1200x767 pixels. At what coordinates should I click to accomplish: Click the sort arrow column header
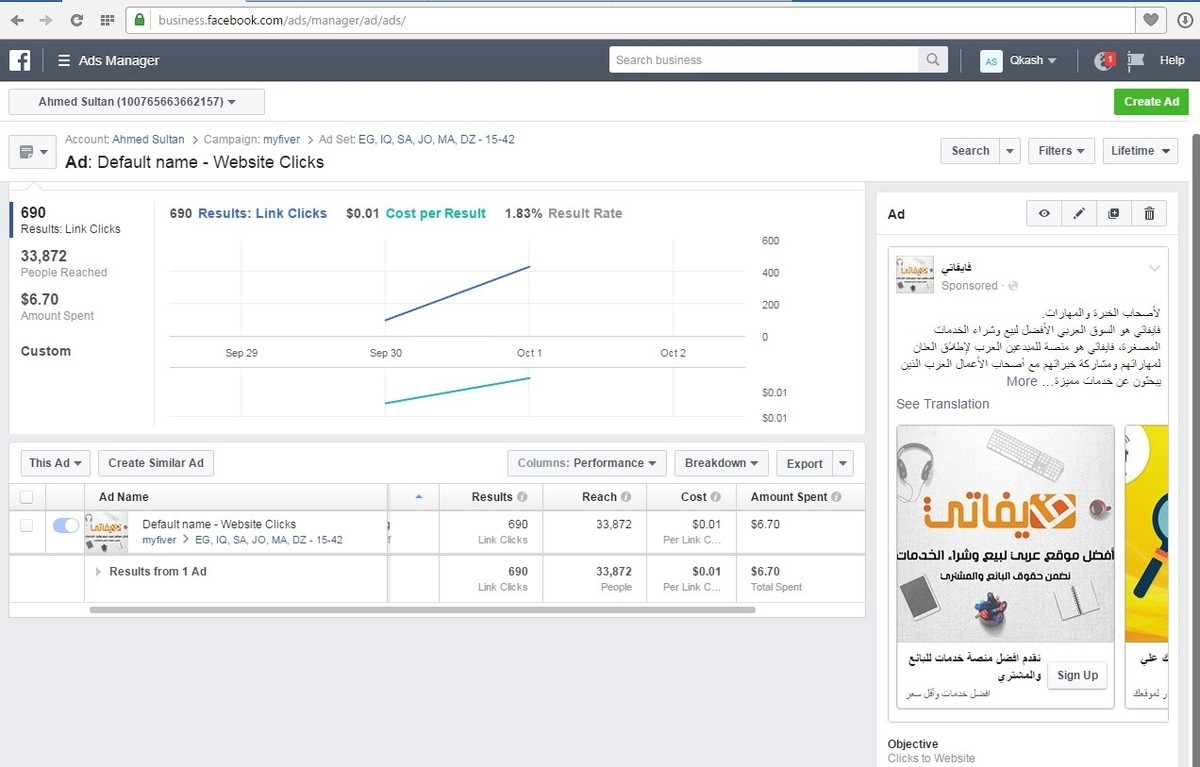[x=418, y=496]
